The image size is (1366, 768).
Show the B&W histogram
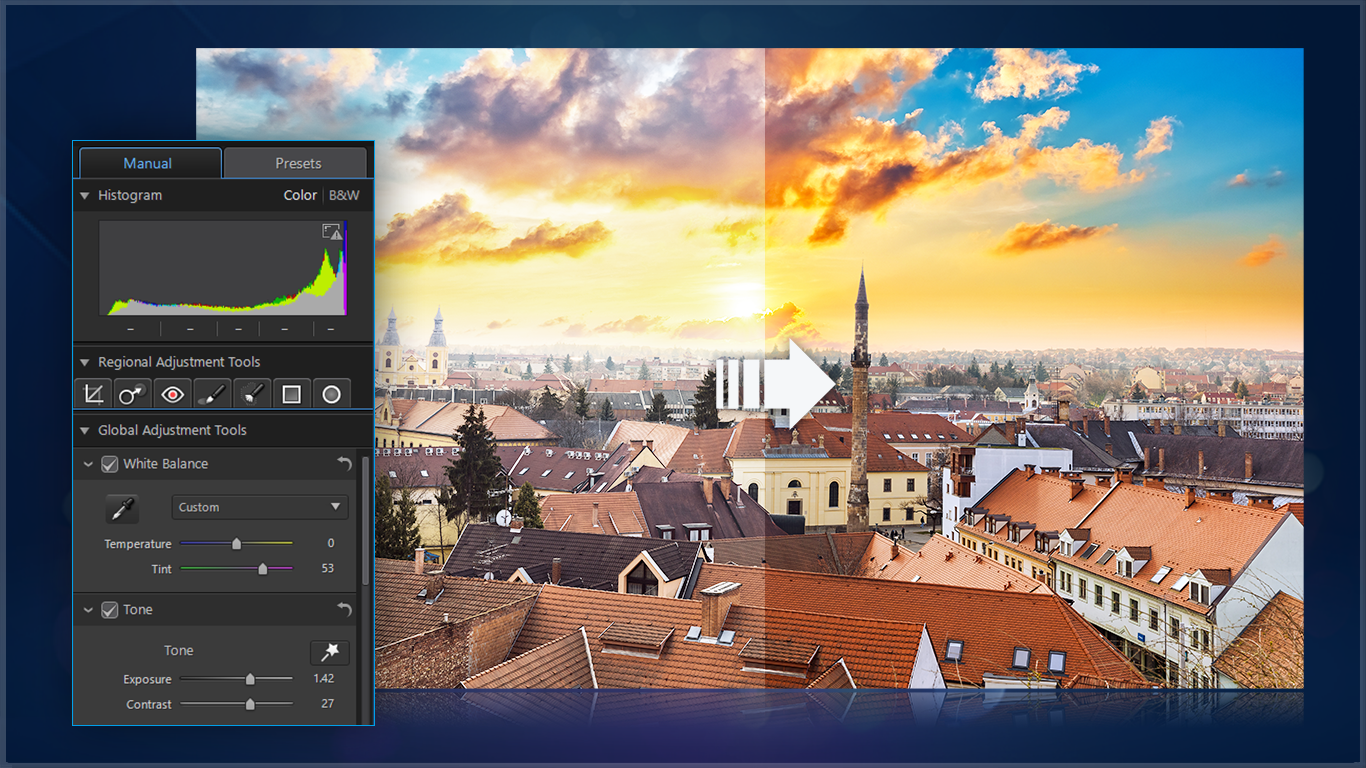tap(344, 195)
